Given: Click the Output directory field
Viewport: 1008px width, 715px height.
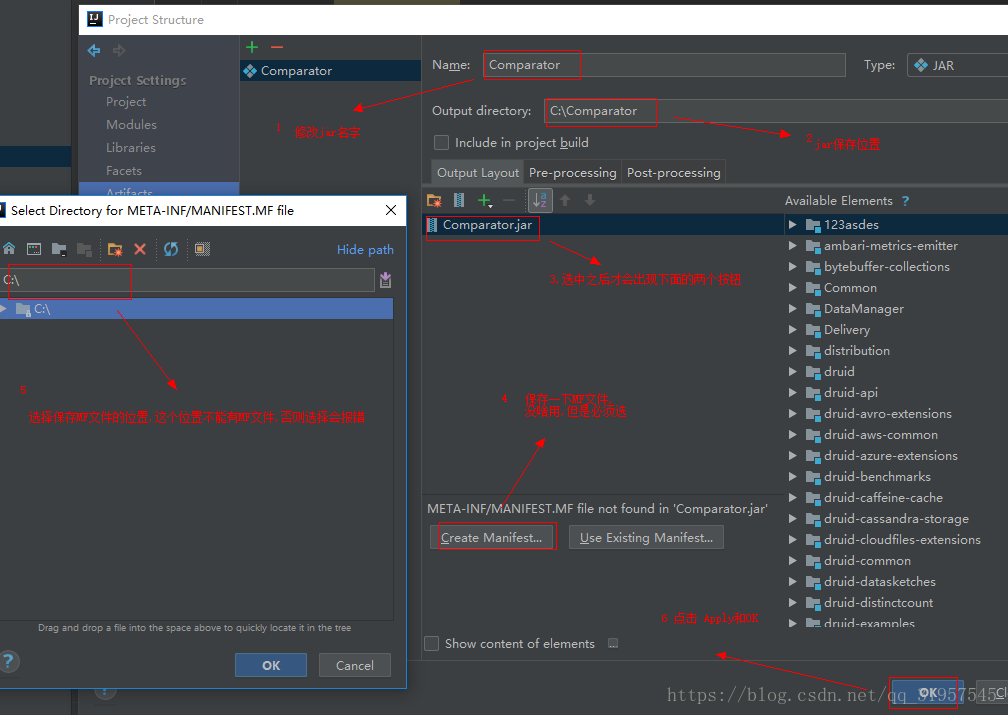Looking at the screenshot, I should coord(776,111).
